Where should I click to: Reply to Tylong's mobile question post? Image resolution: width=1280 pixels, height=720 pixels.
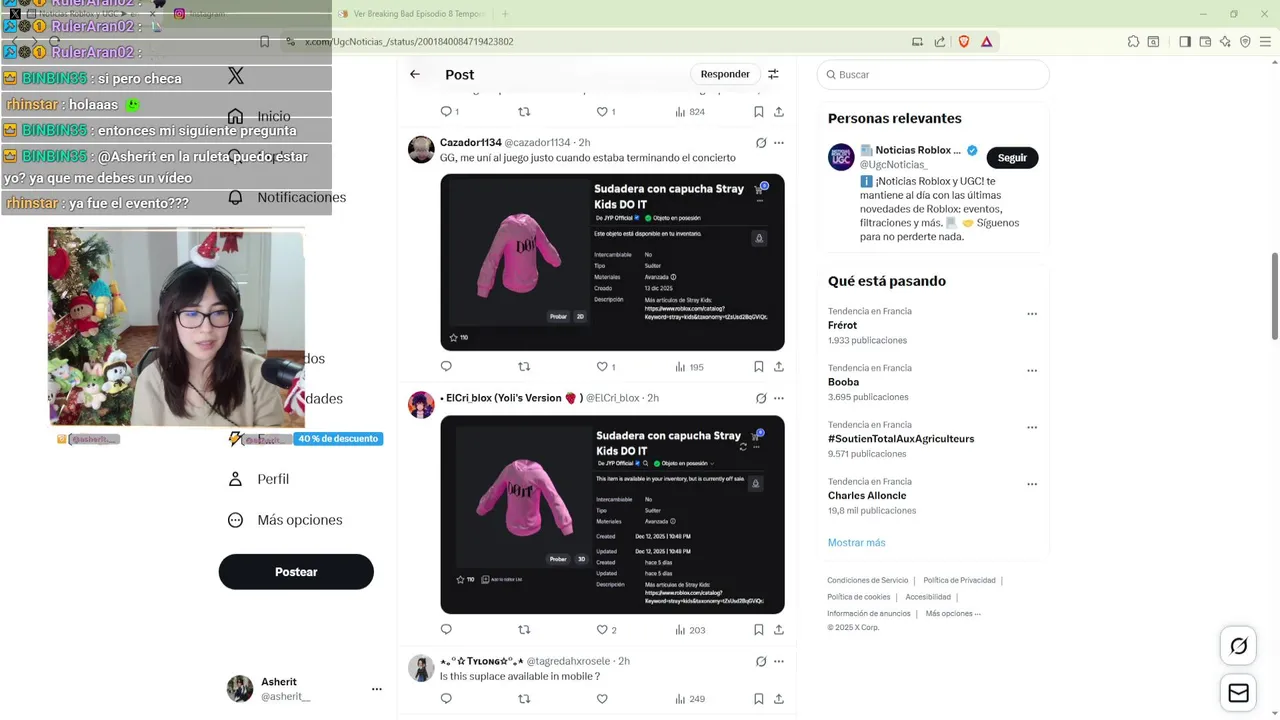point(446,699)
